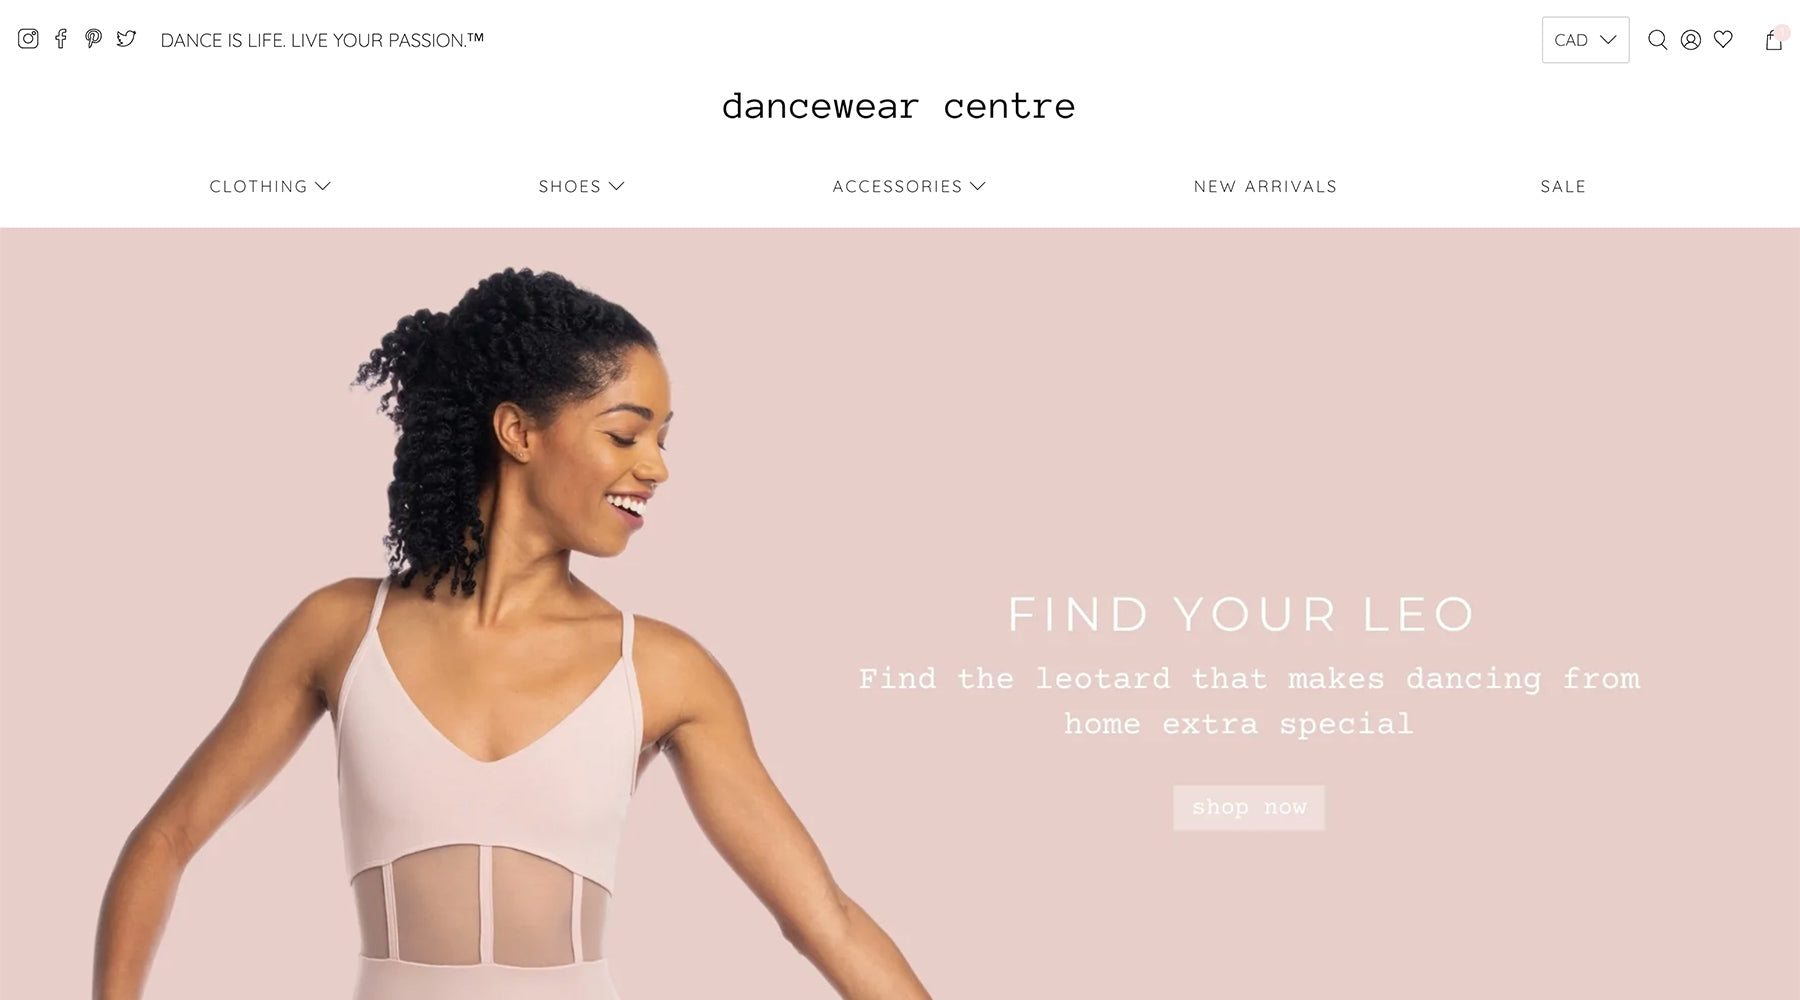
Task: Open the Instagram social link
Action: click(28, 39)
